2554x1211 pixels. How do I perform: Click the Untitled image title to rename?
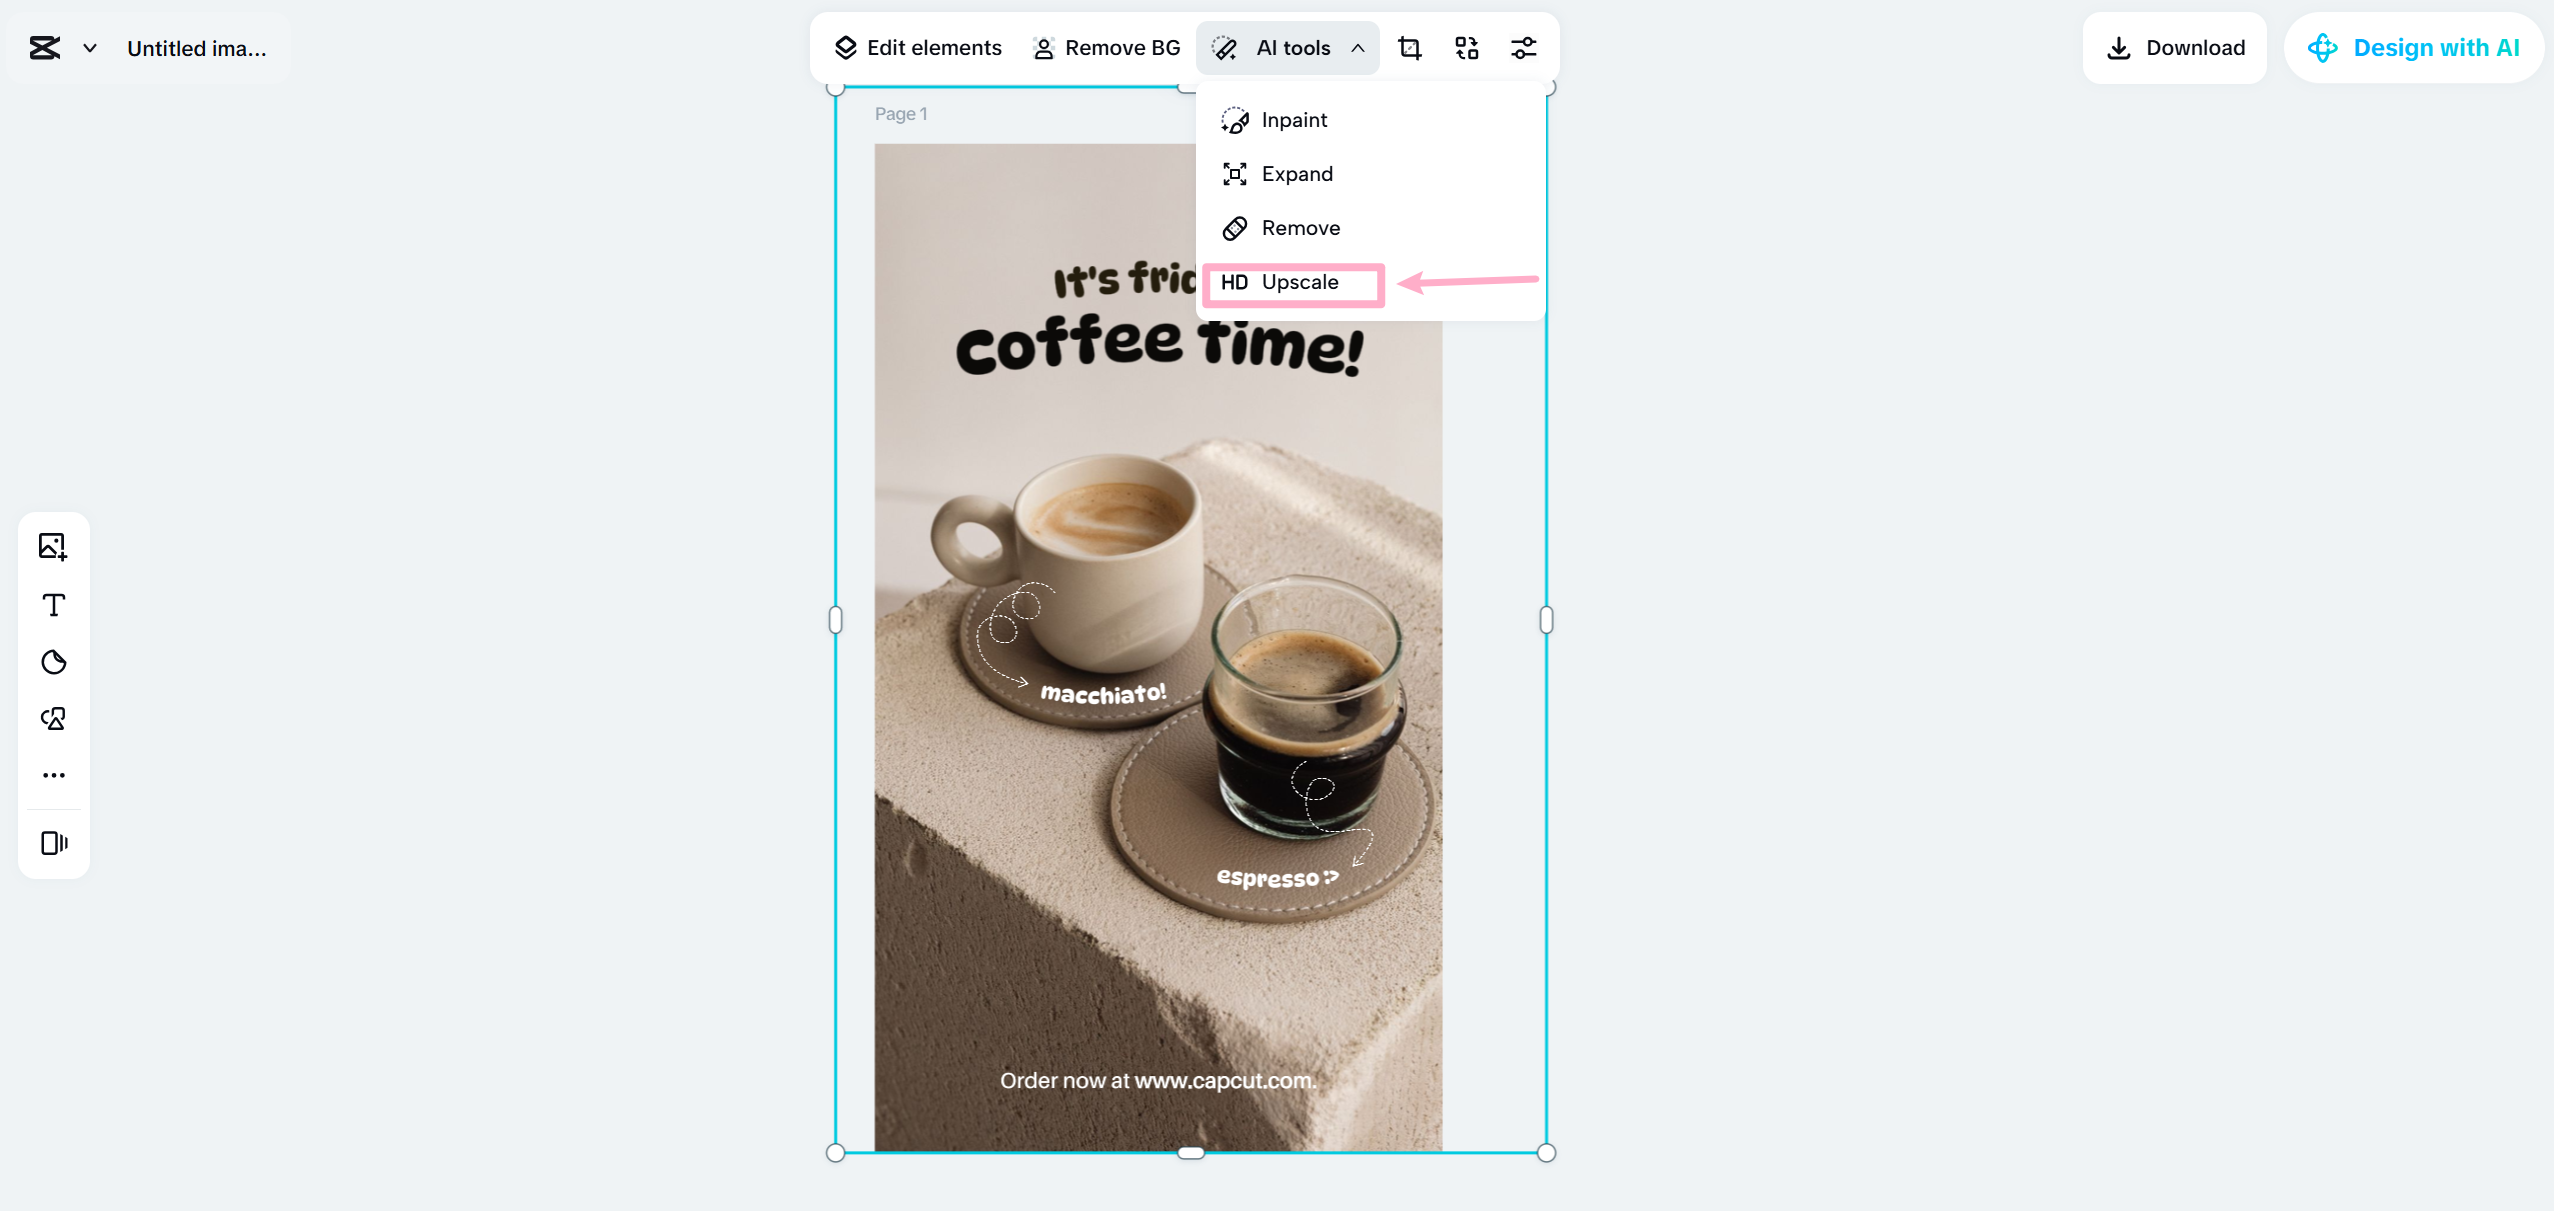pyautogui.click(x=197, y=47)
